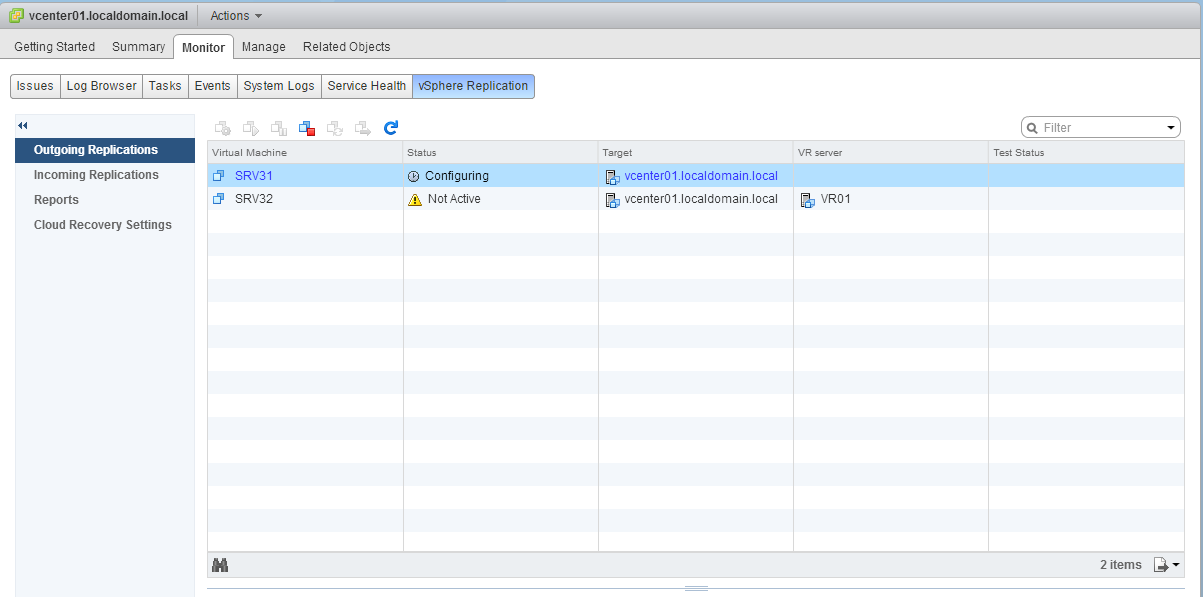Image resolution: width=1203 pixels, height=597 pixels.
Task: Click the VR01 server icon
Action: click(x=808, y=199)
